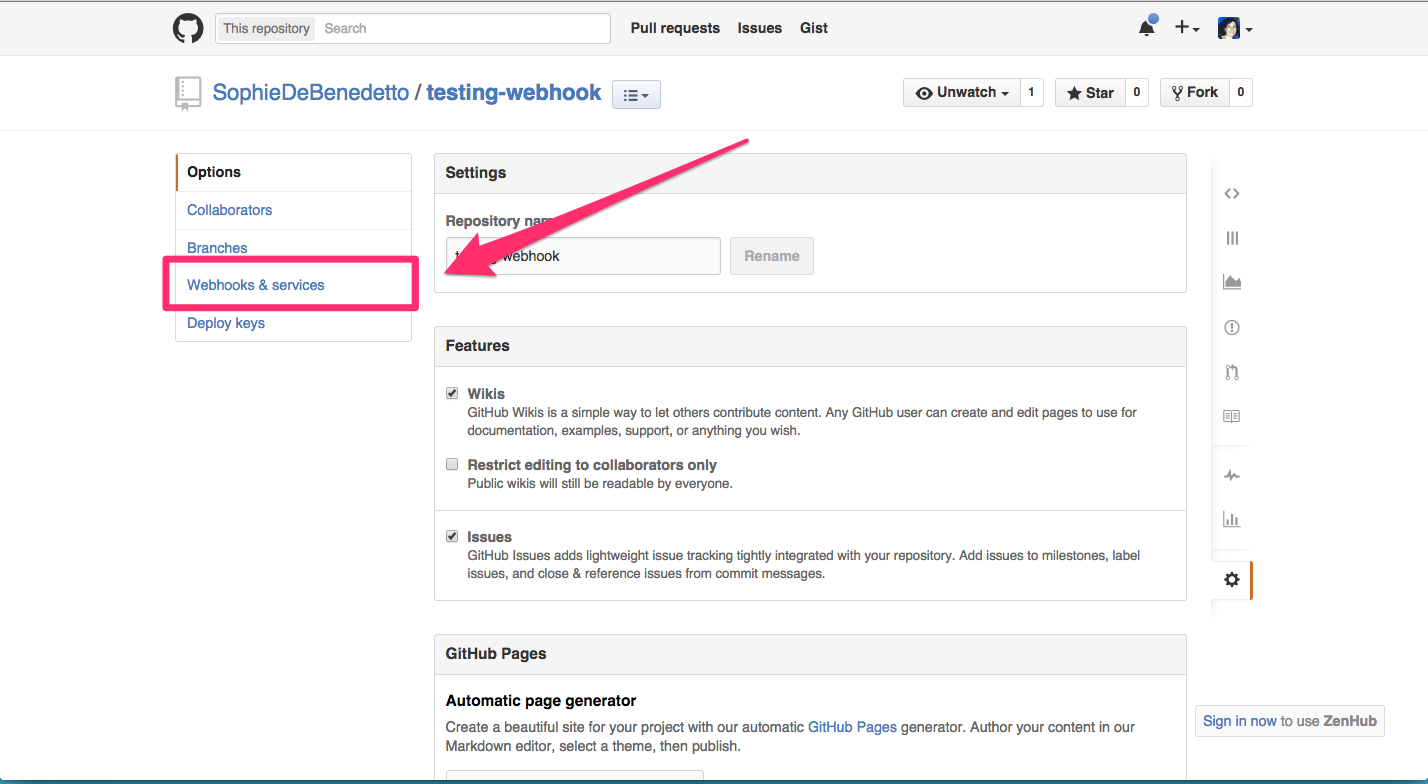Follow the GitHub Pages link
Viewport: 1428px width, 784px height.
coord(852,727)
